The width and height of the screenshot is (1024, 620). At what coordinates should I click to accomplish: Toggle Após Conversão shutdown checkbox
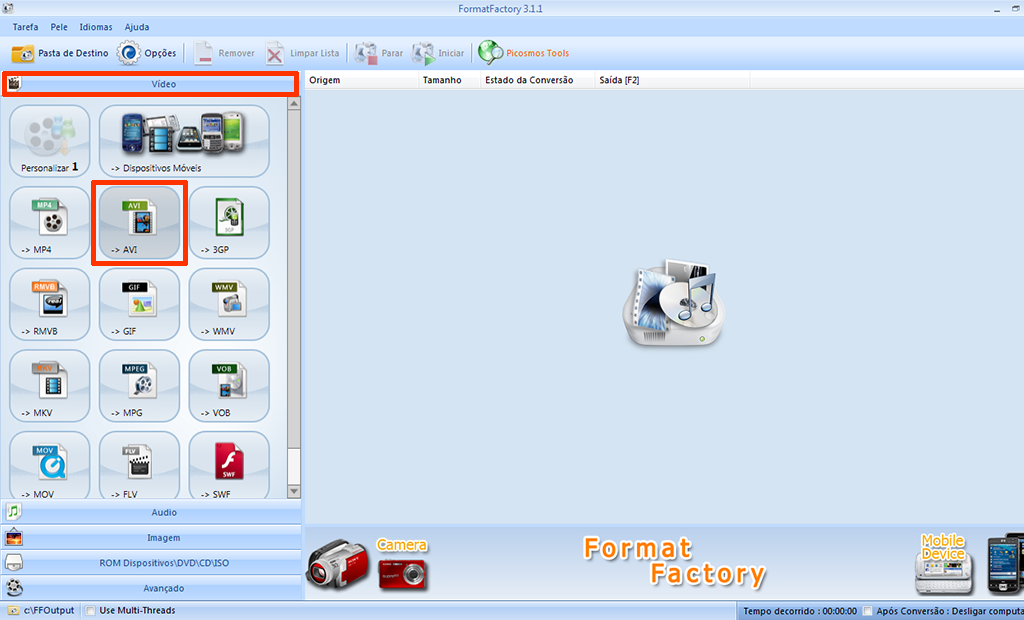click(867, 611)
